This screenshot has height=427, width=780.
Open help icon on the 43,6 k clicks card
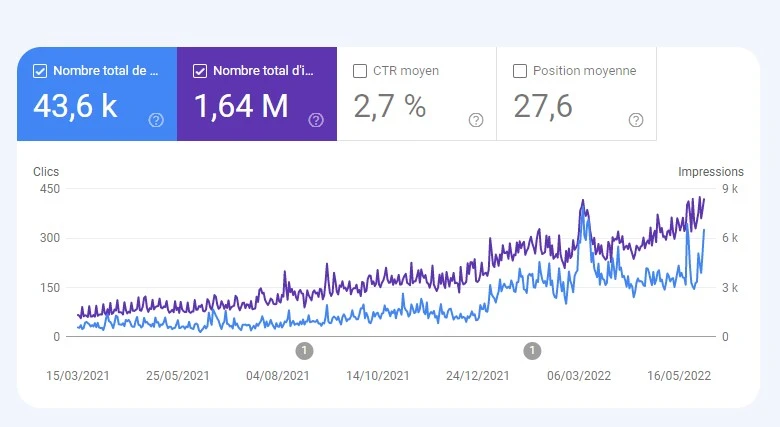click(156, 120)
